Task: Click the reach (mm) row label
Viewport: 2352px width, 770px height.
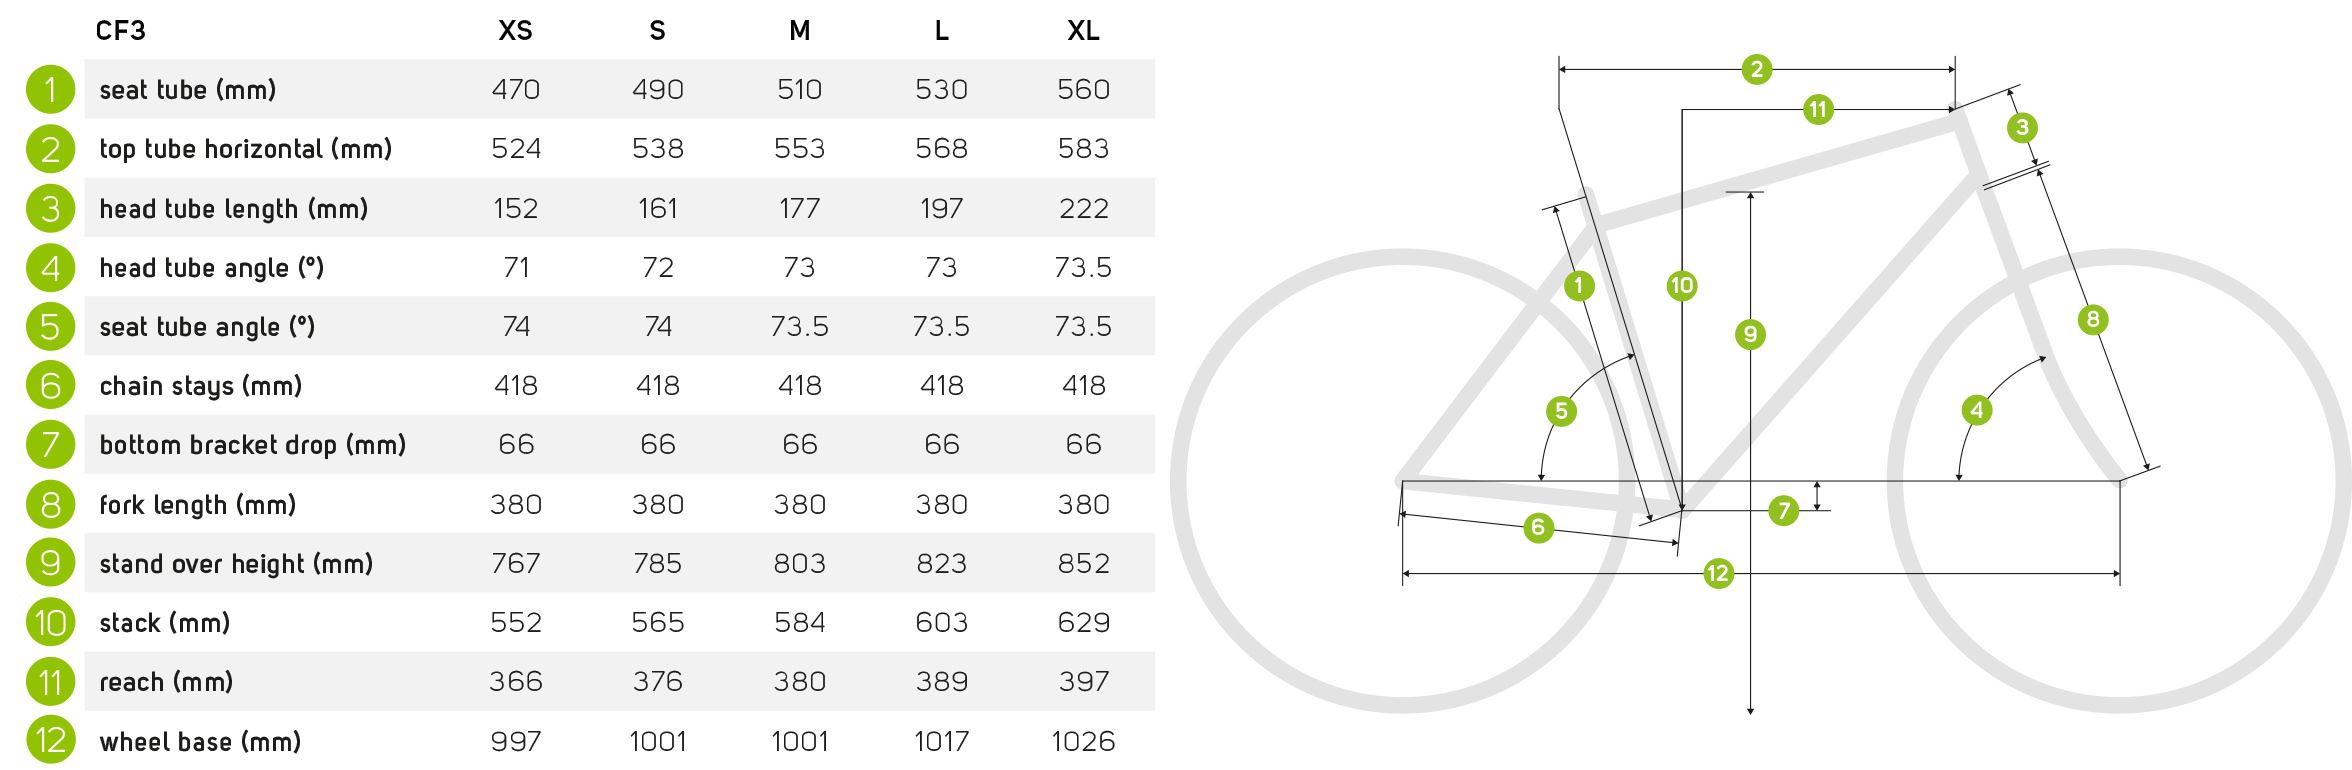Action: click(166, 682)
